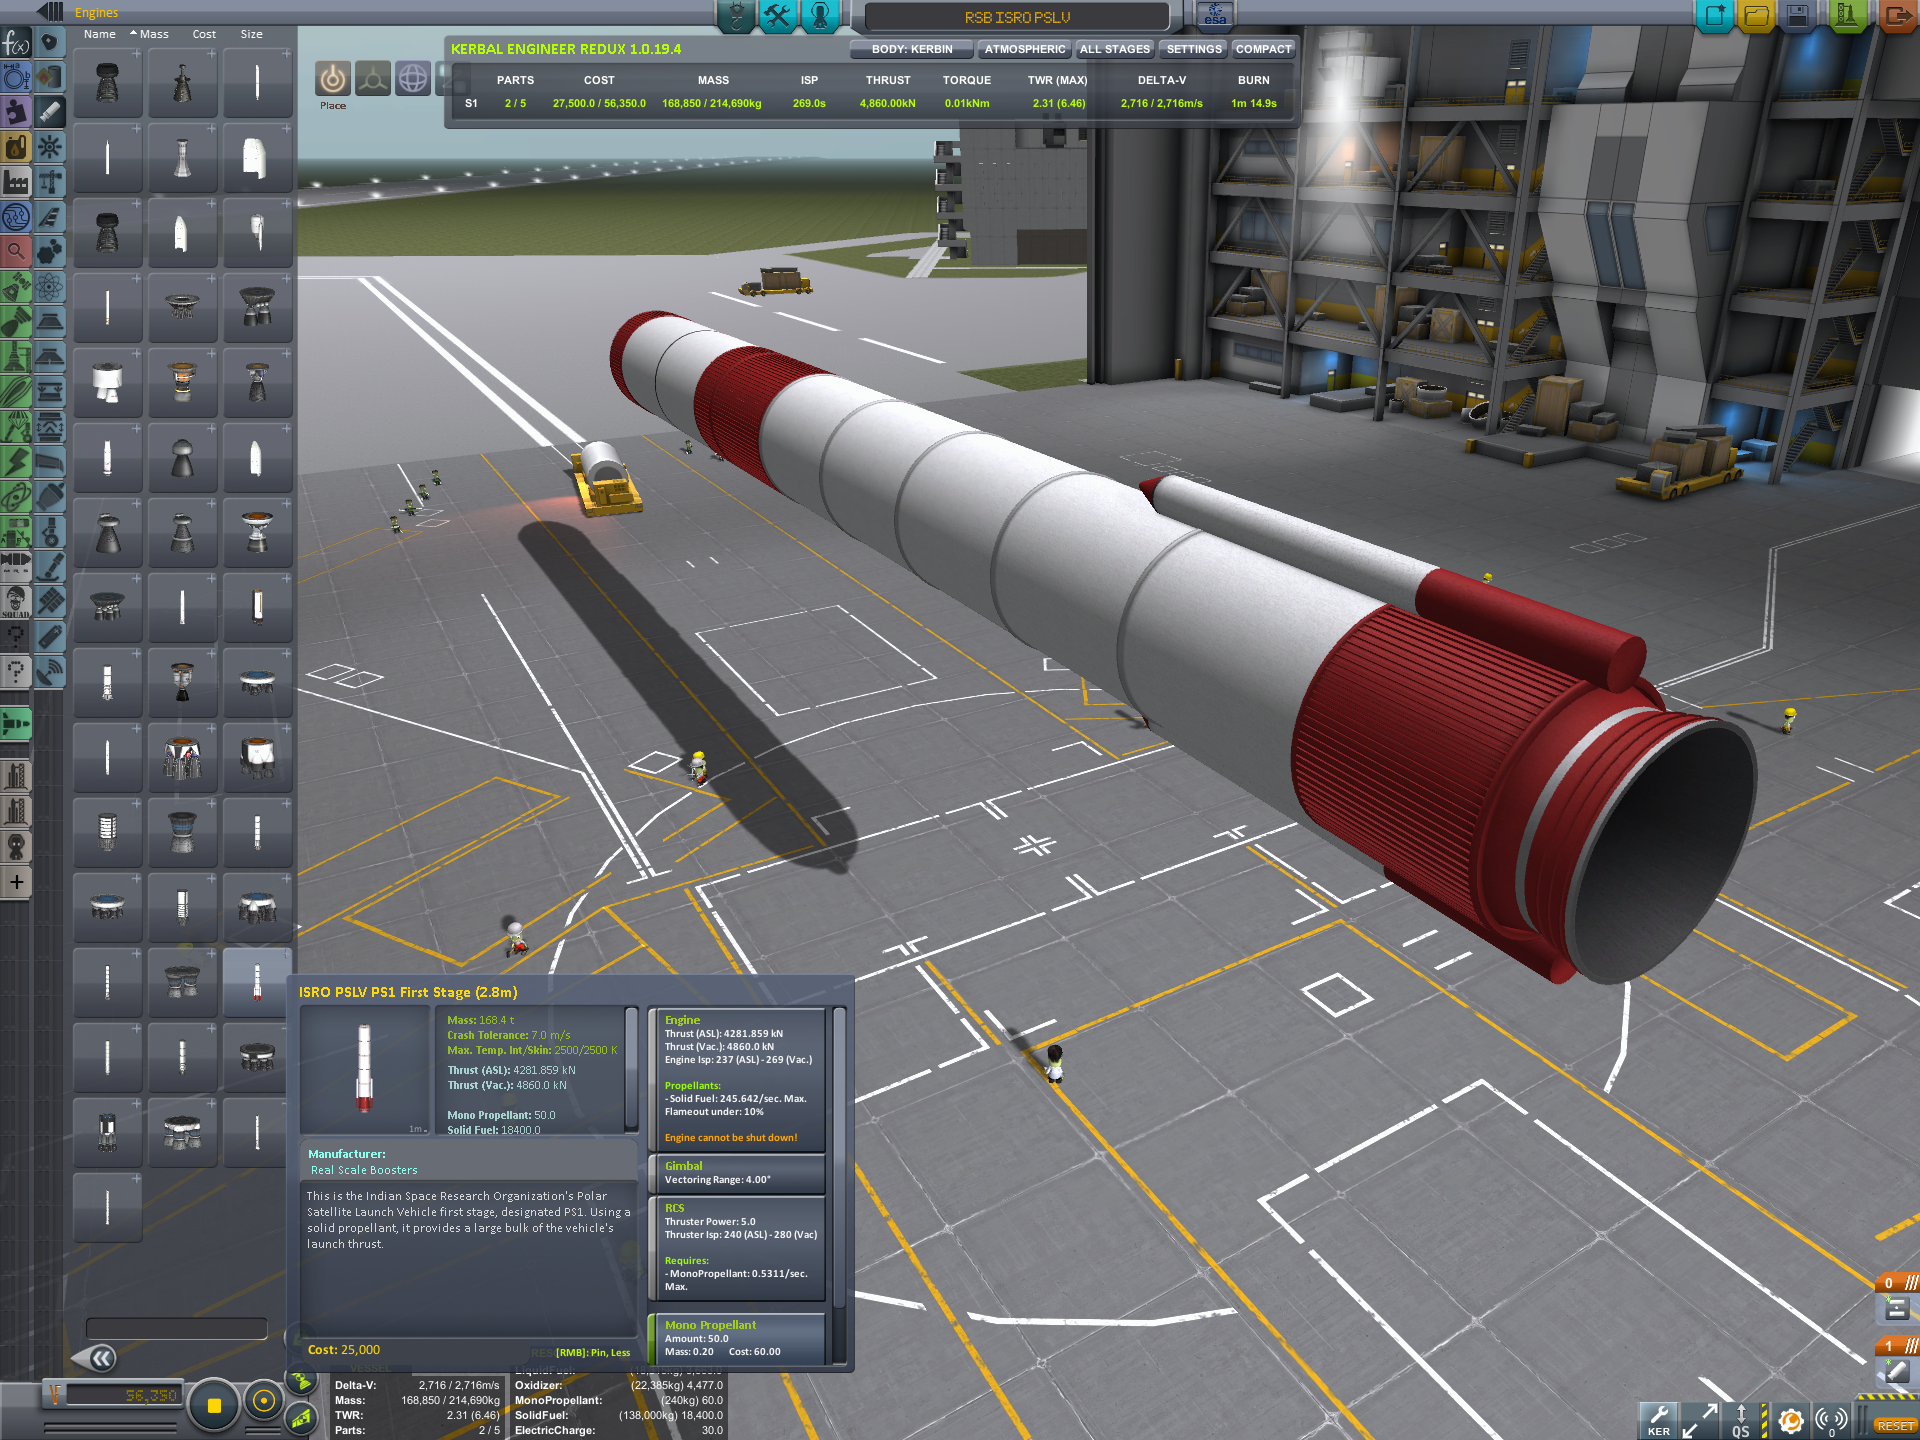The height and width of the screenshot is (1440, 1920).
Task: Open the filter by function category
Action: coord(16,43)
